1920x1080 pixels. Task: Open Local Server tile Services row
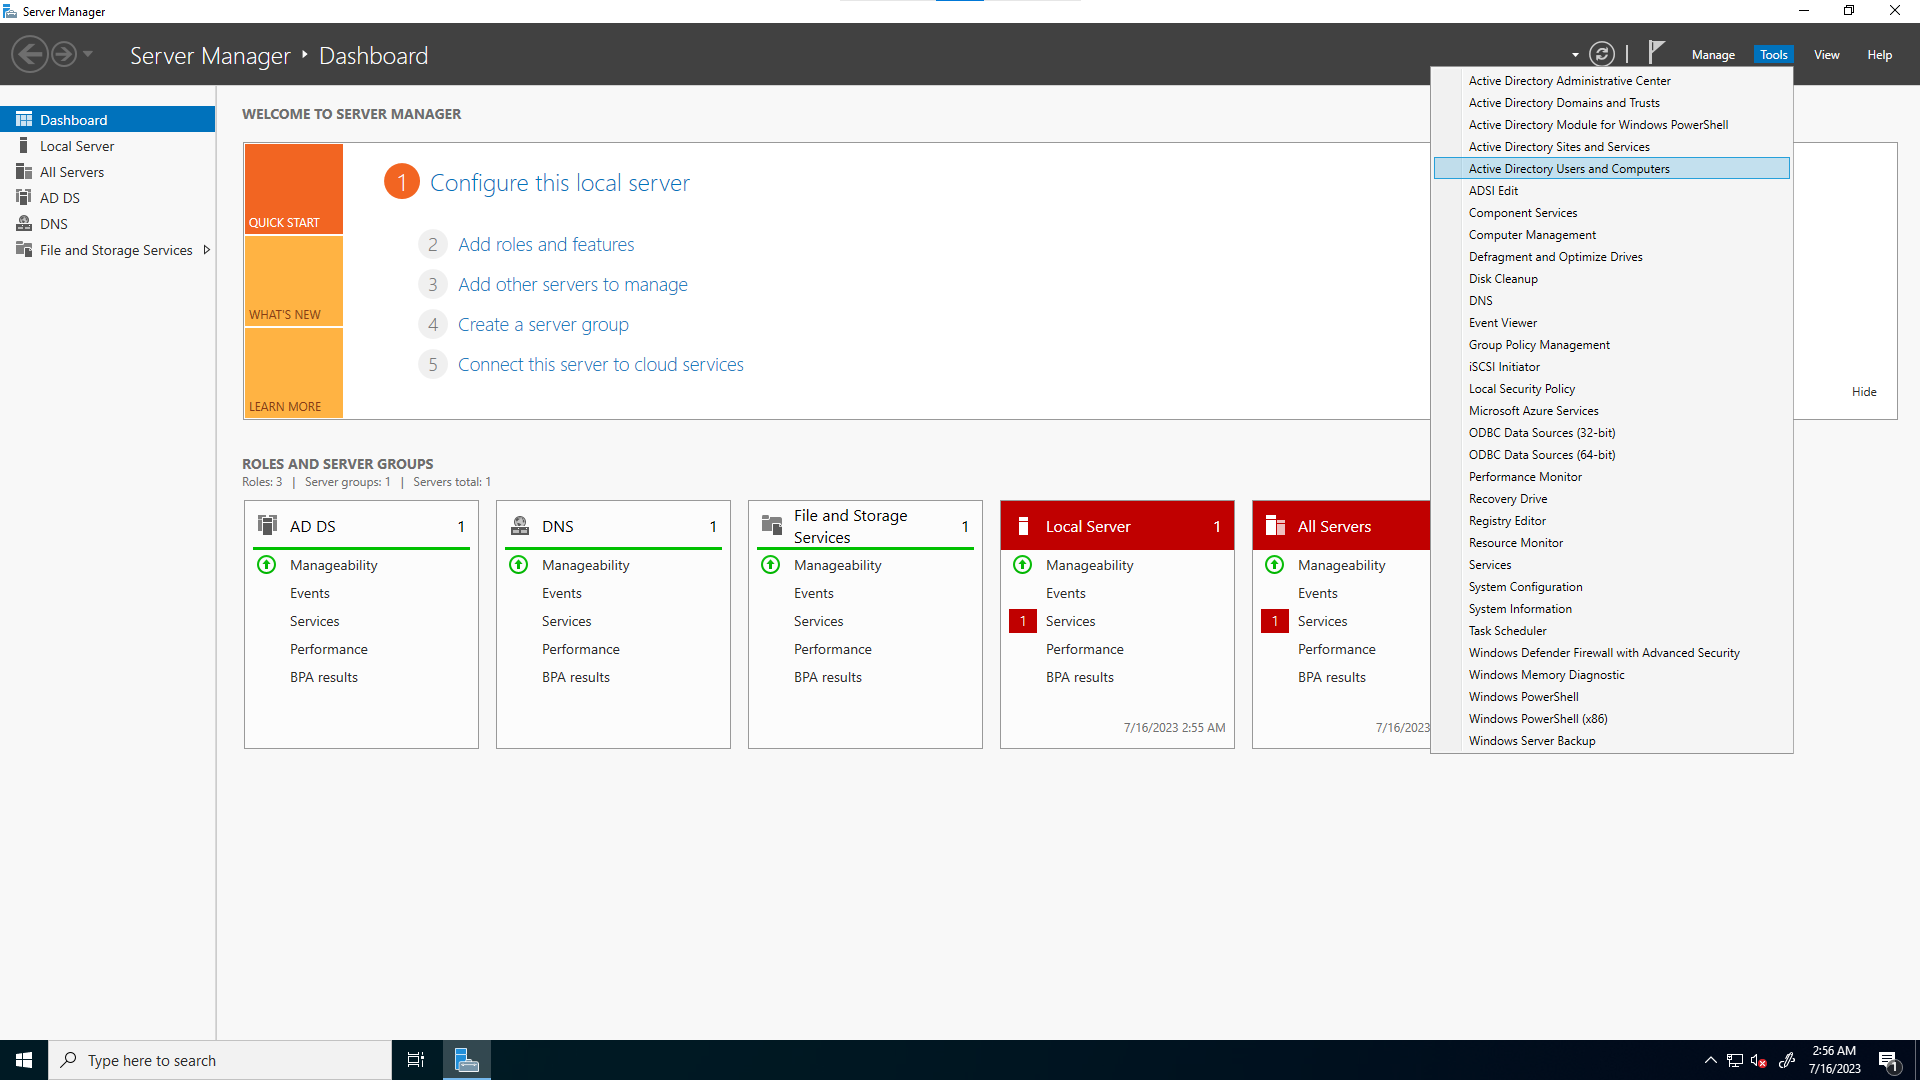pos(1071,621)
